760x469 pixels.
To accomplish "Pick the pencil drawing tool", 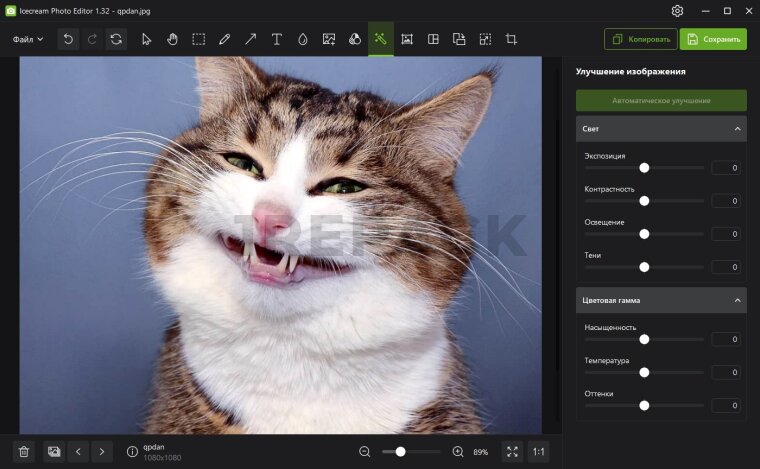I will [225, 39].
